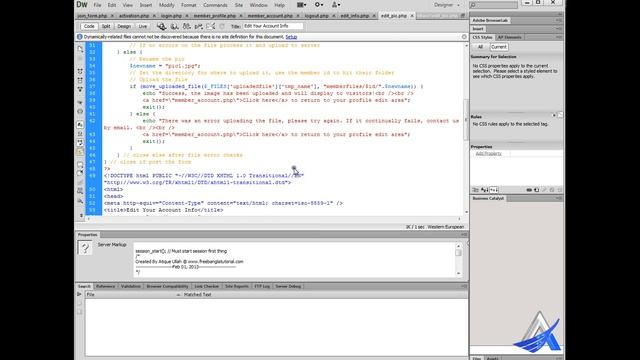
Task: Expand the Adobe BrowserLab panel
Action: point(490,20)
